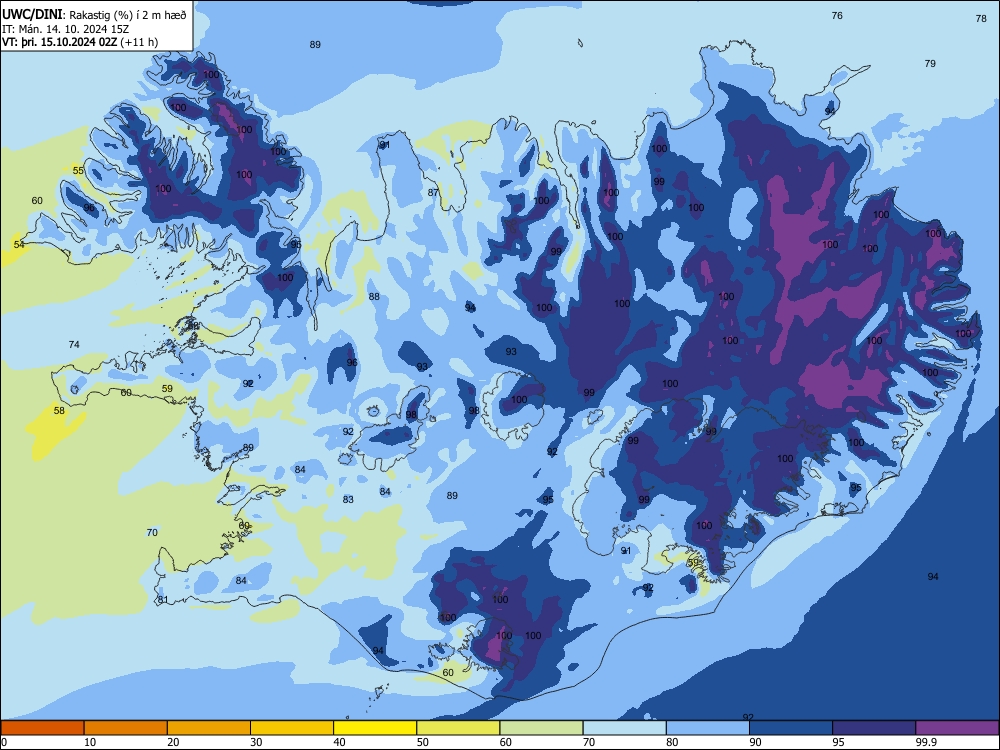Click the humidity value '55' on the map
1000x750 pixels.
click(x=78, y=170)
